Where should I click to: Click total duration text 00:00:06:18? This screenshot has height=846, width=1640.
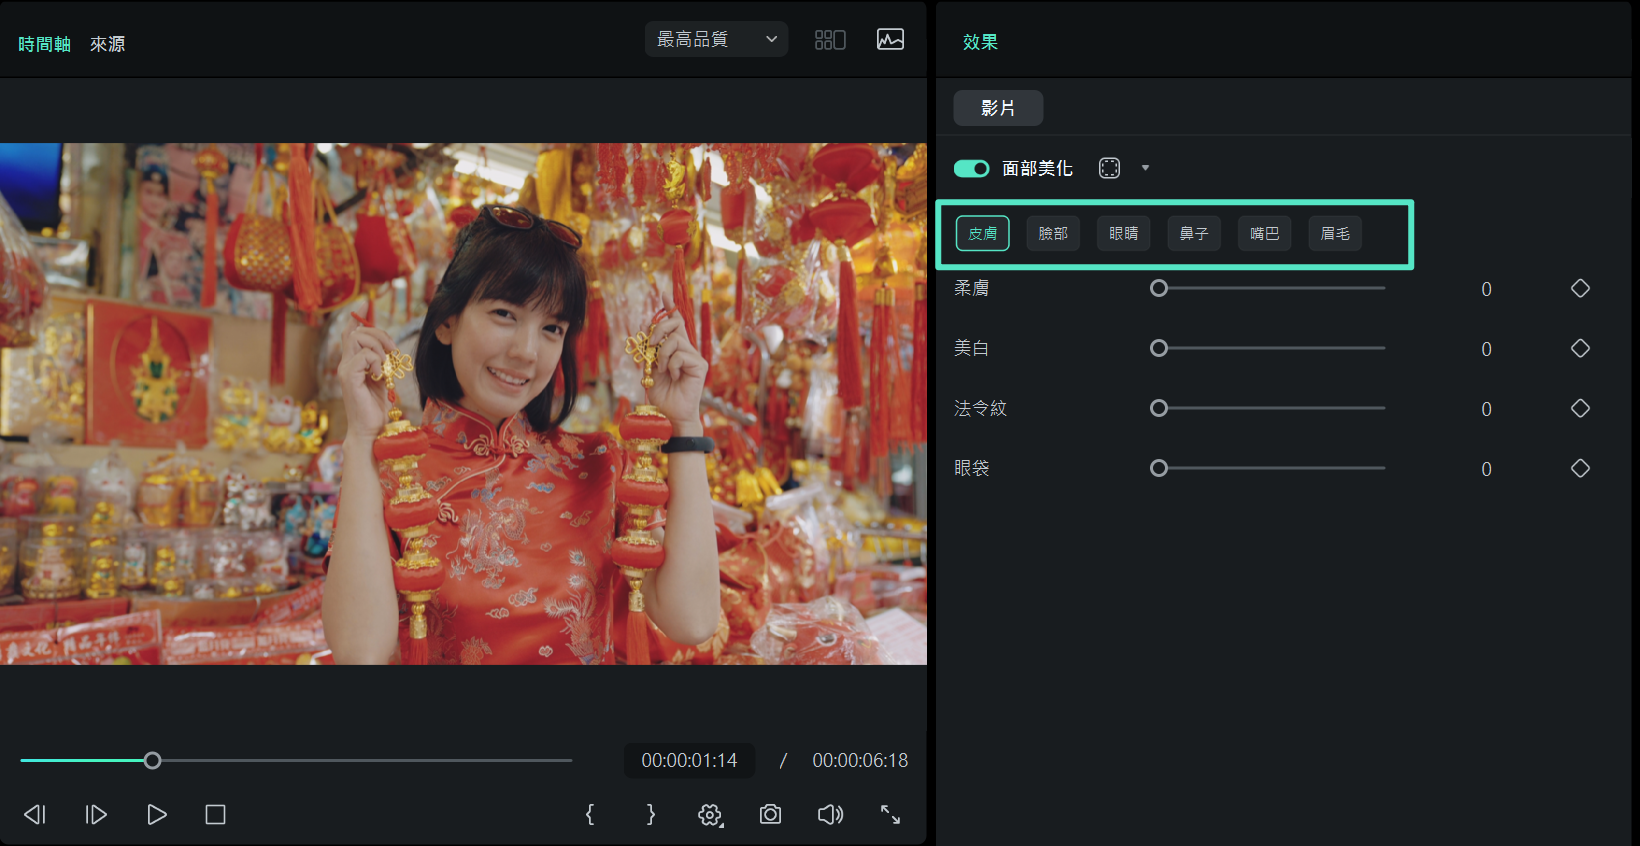coord(860,760)
